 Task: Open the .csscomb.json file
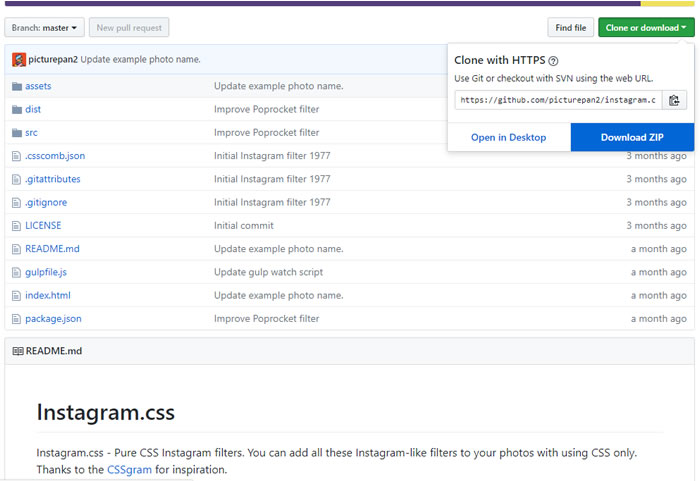(55, 155)
